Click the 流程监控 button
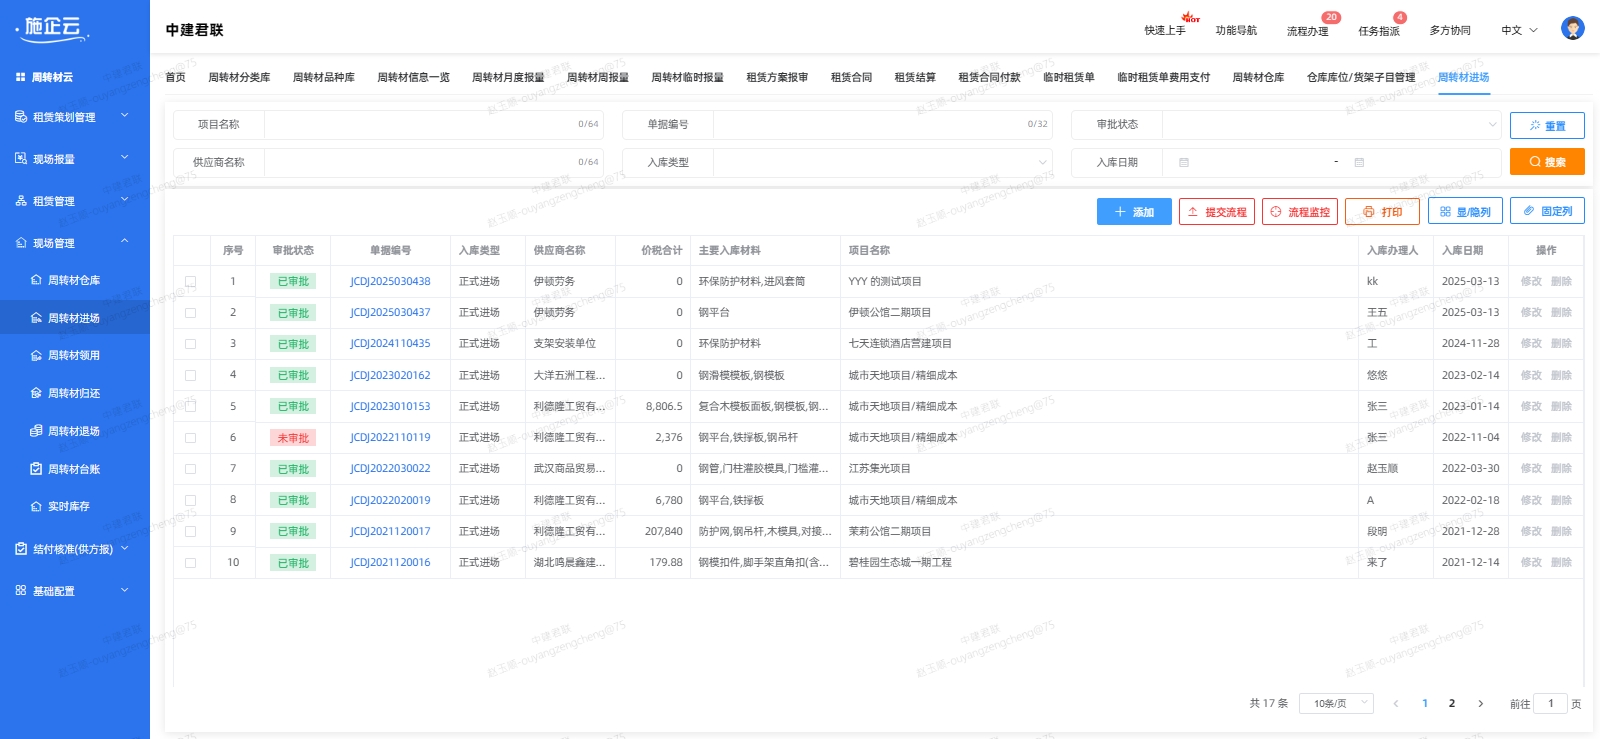The width and height of the screenshot is (1600, 739). coord(1300,212)
